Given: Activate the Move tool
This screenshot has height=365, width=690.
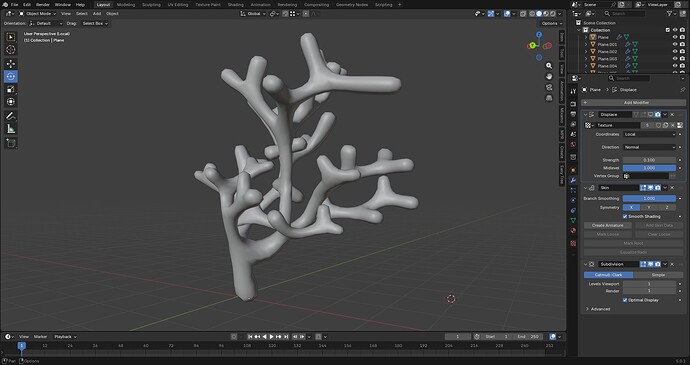Looking at the screenshot, I should coord(11,64).
